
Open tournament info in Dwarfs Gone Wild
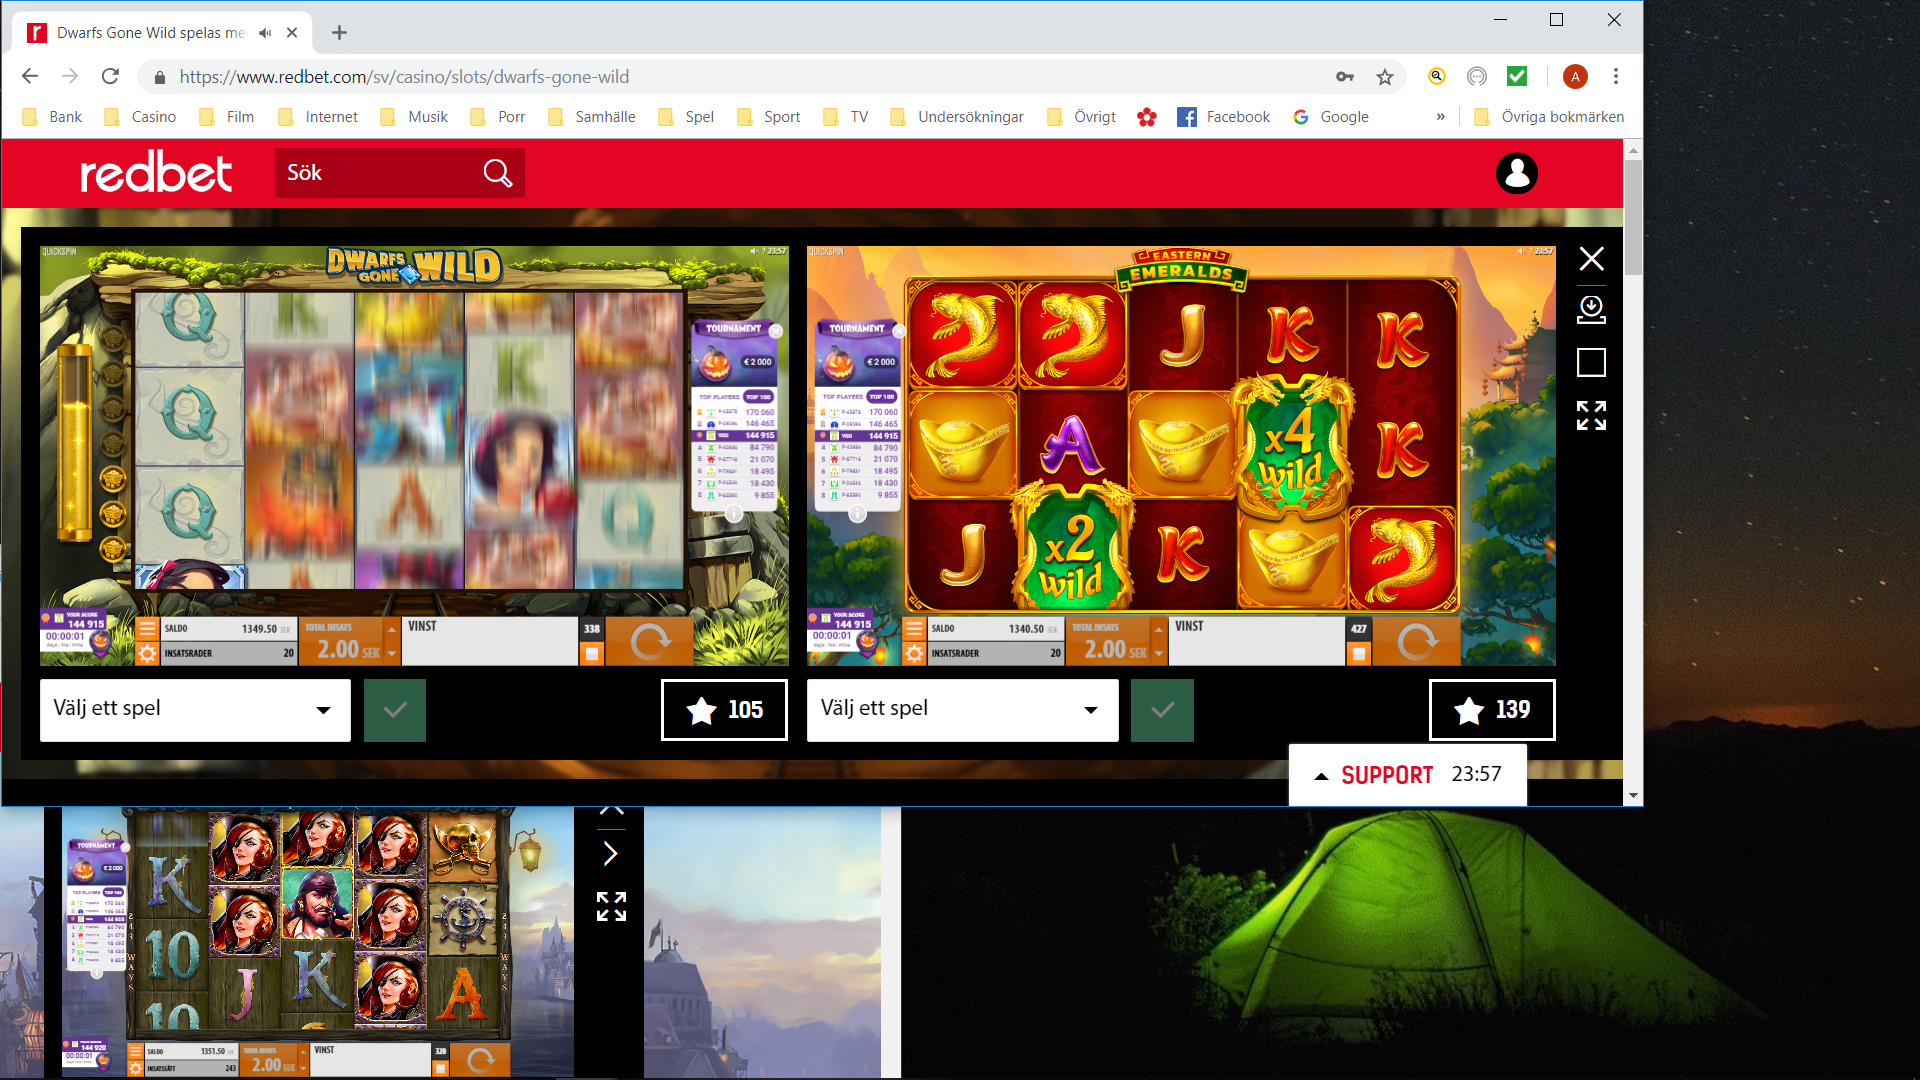tap(734, 514)
